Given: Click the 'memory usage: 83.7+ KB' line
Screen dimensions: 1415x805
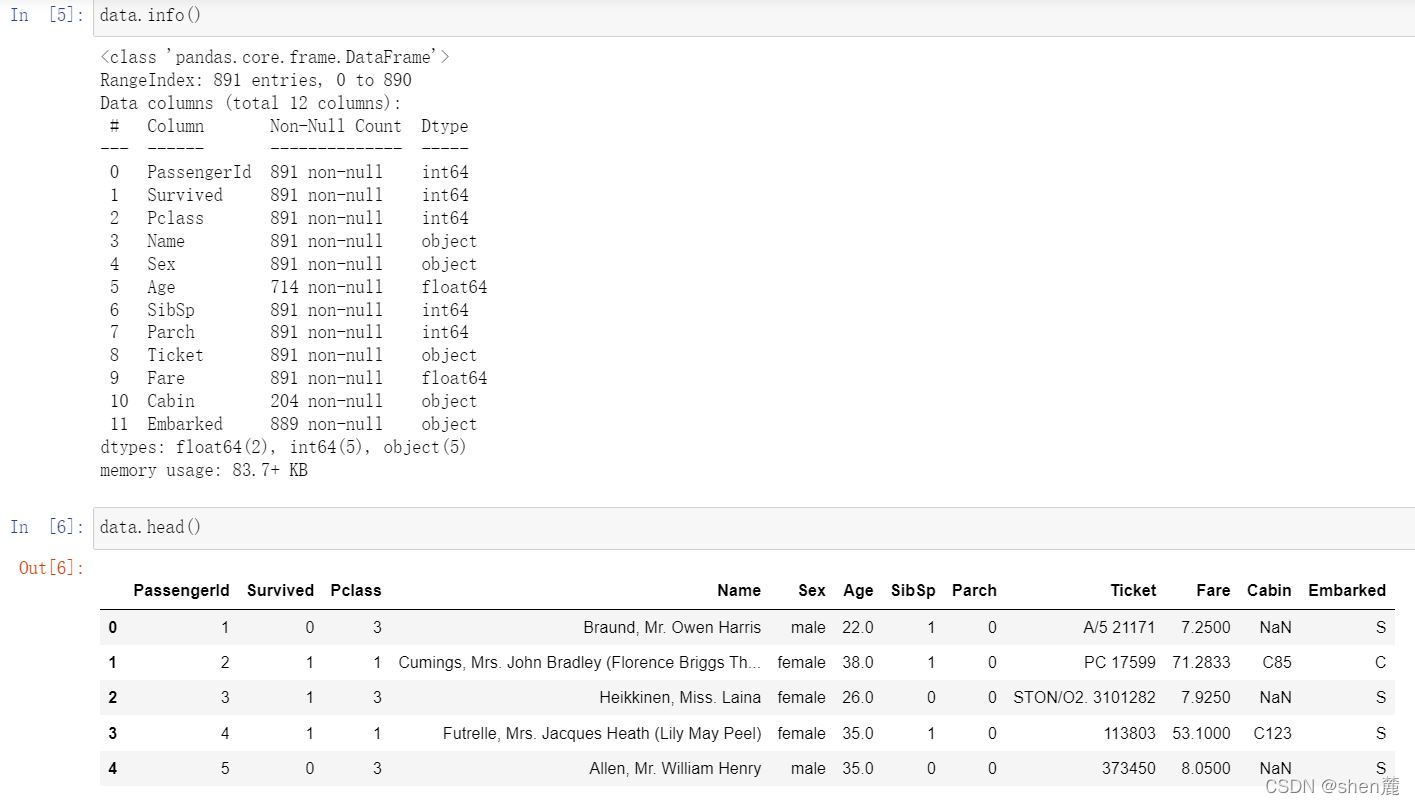Looking at the screenshot, I should [204, 470].
